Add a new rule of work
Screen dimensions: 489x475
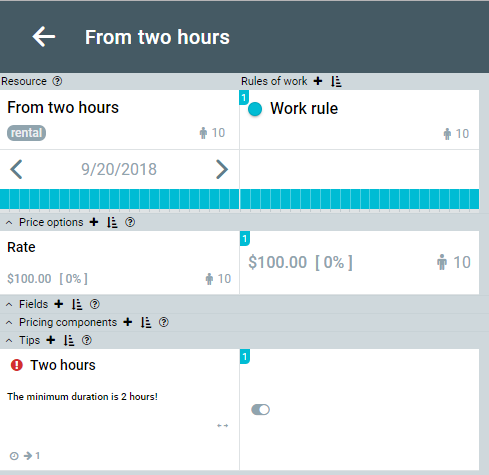(x=318, y=81)
